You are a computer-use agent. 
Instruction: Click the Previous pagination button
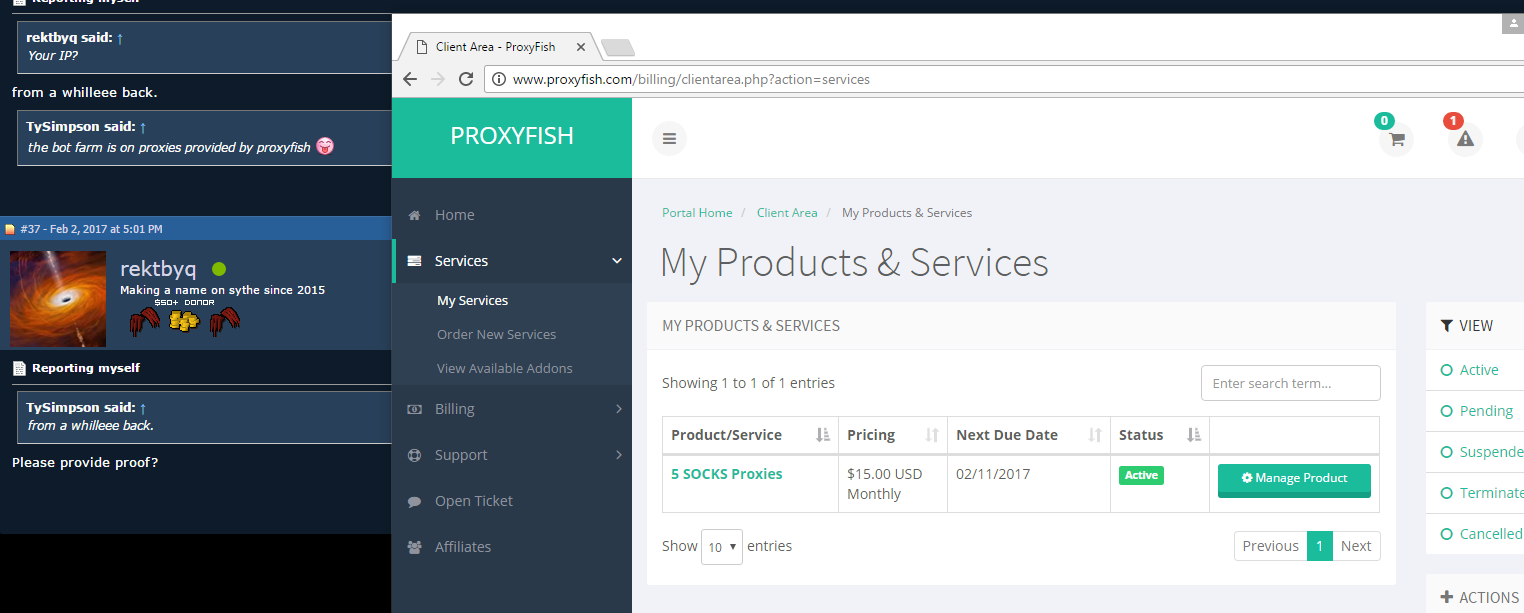point(1270,546)
